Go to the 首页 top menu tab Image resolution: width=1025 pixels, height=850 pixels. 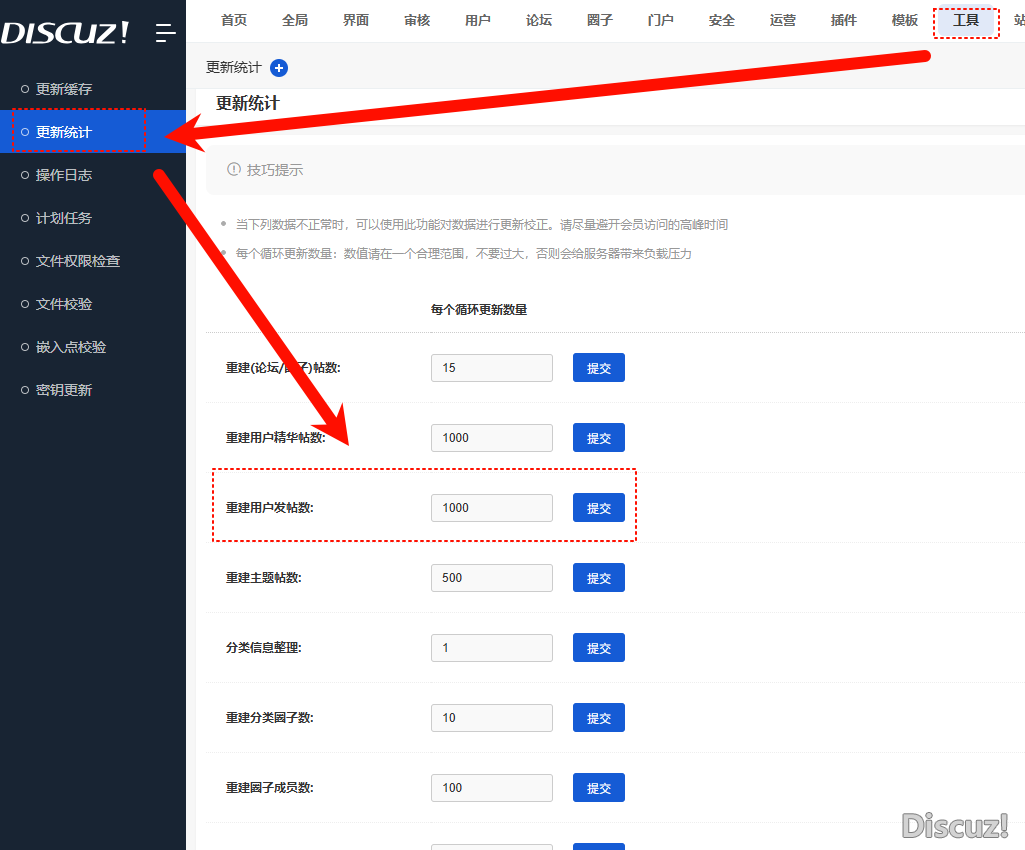[234, 20]
